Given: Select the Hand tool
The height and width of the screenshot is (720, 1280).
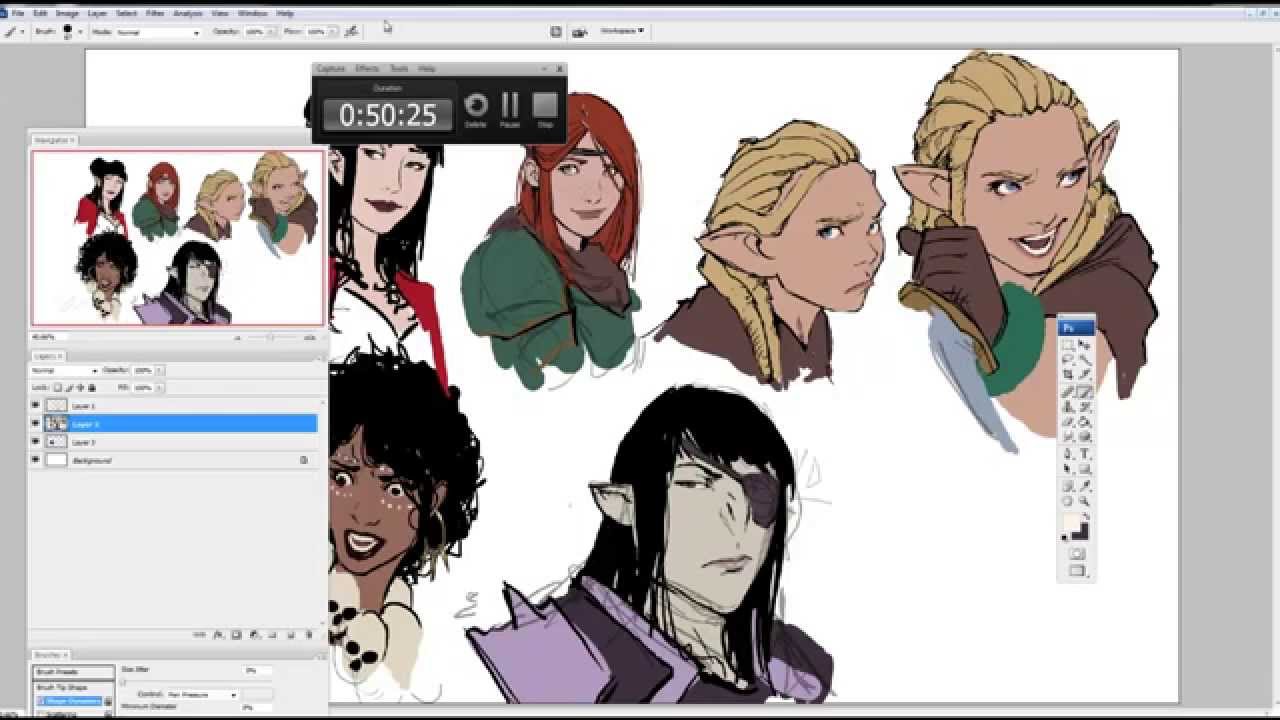Looking at the screenshot, I should (x=1068, y=501).
